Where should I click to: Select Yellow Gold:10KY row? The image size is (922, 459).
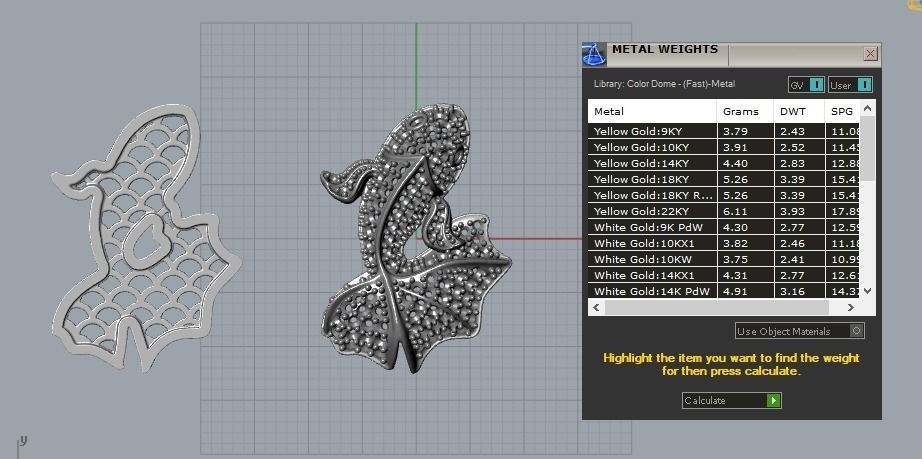click(x=724, y=147)
